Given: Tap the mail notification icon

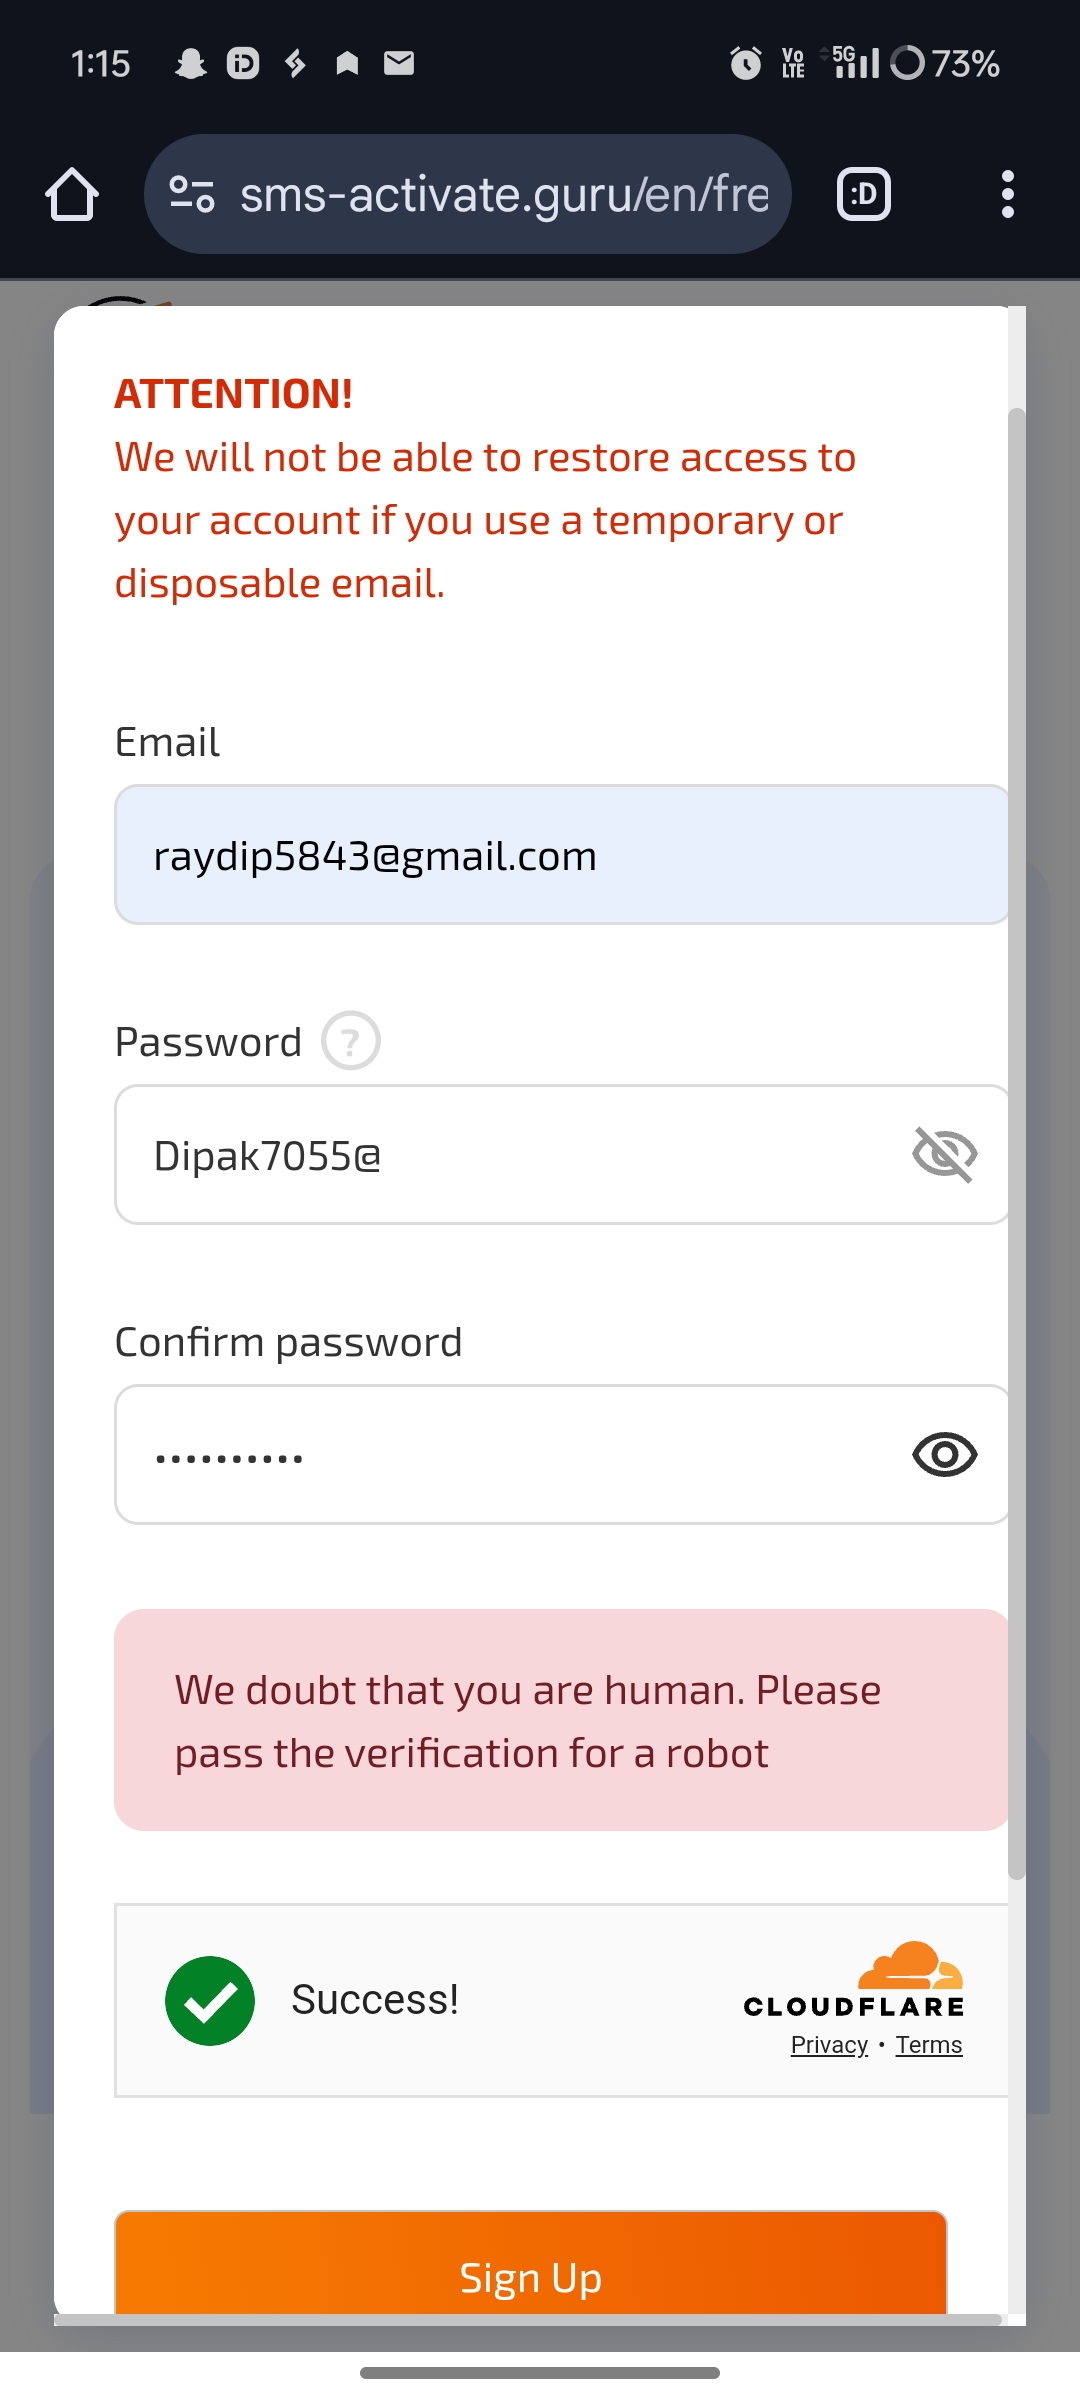Looking at the screenshot, I should click(399, 64).
